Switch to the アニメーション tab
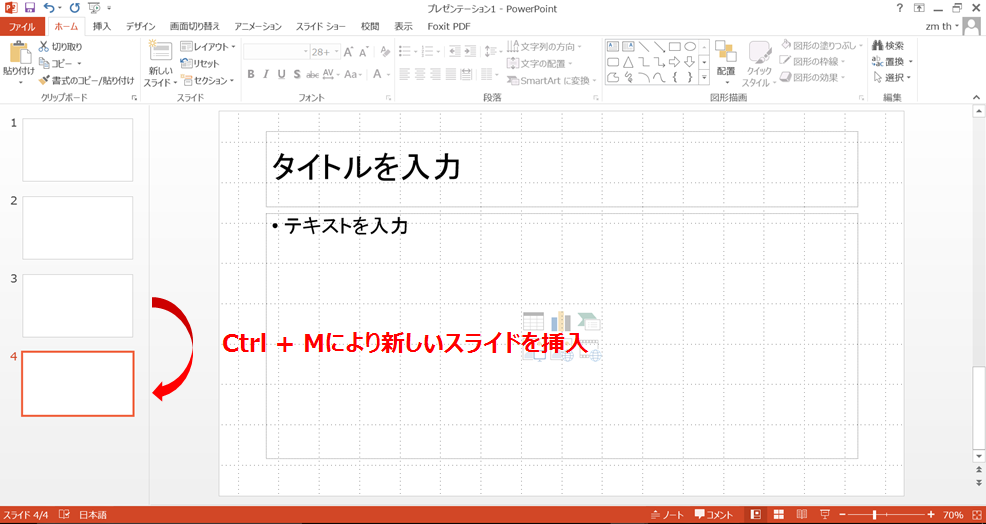This screenshot has width=986, height=524. pyautogui.click(x=258, y=26)
